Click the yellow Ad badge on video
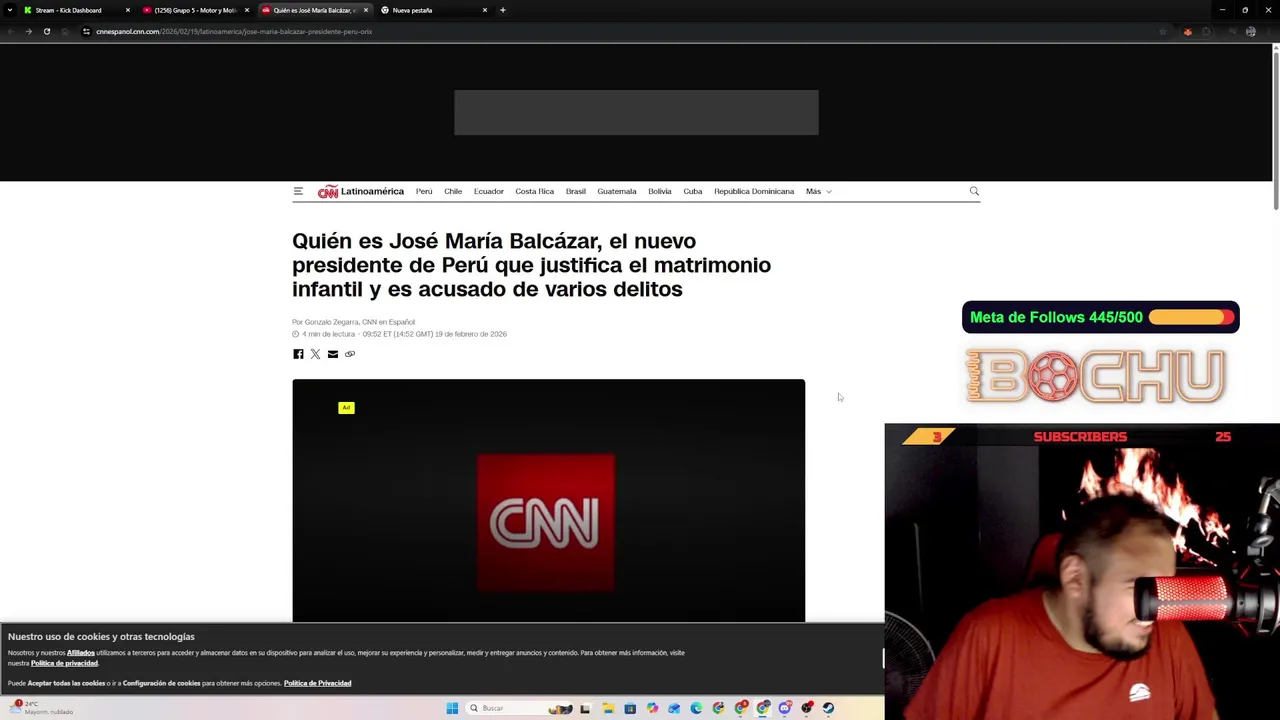The width and height of the screenshot is (1280, 720). click(x=346, y=408)
